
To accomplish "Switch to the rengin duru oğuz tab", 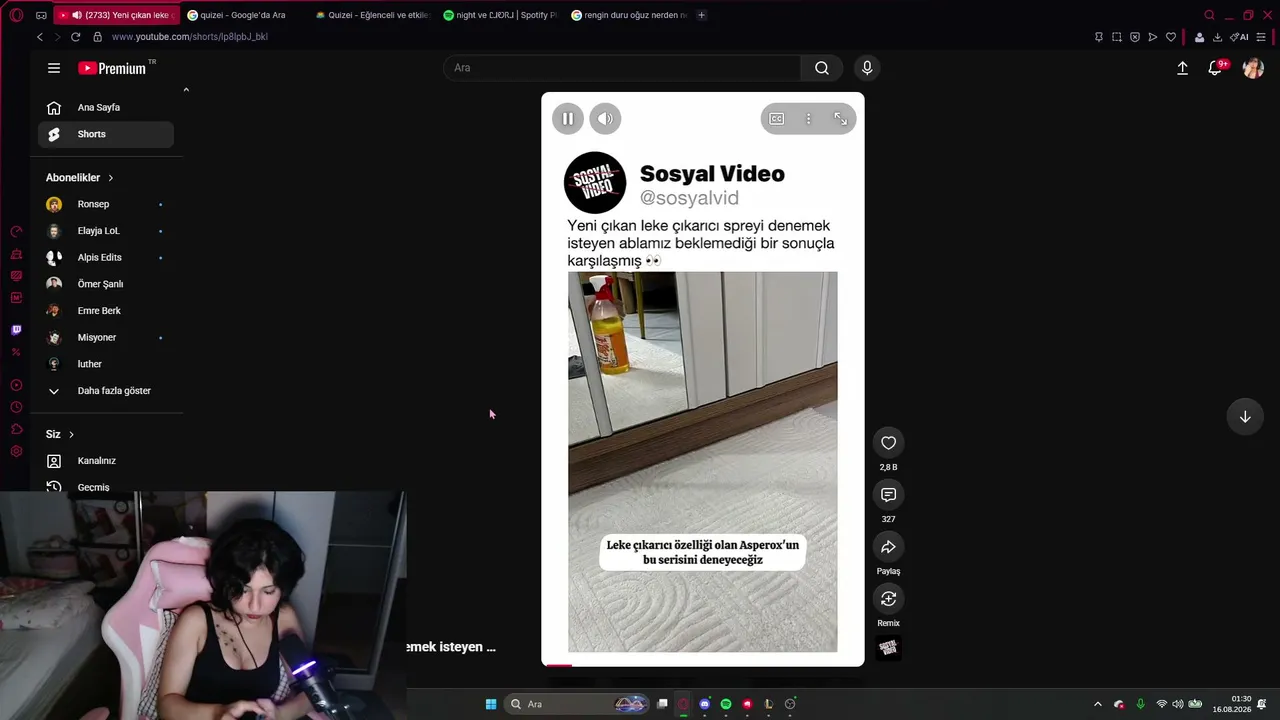I will [x=628, y=15].
